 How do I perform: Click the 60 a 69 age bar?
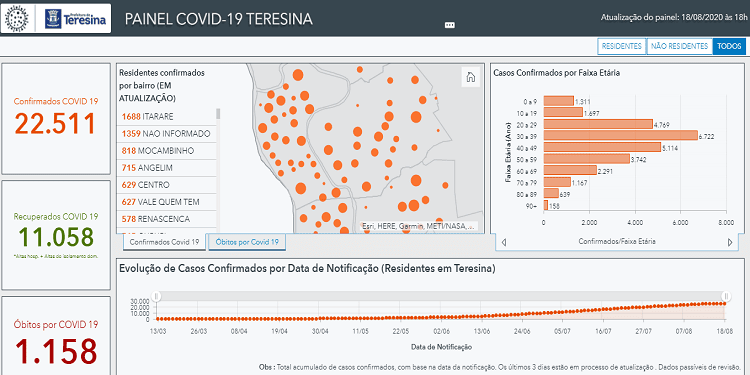click(x=570, y=170)
